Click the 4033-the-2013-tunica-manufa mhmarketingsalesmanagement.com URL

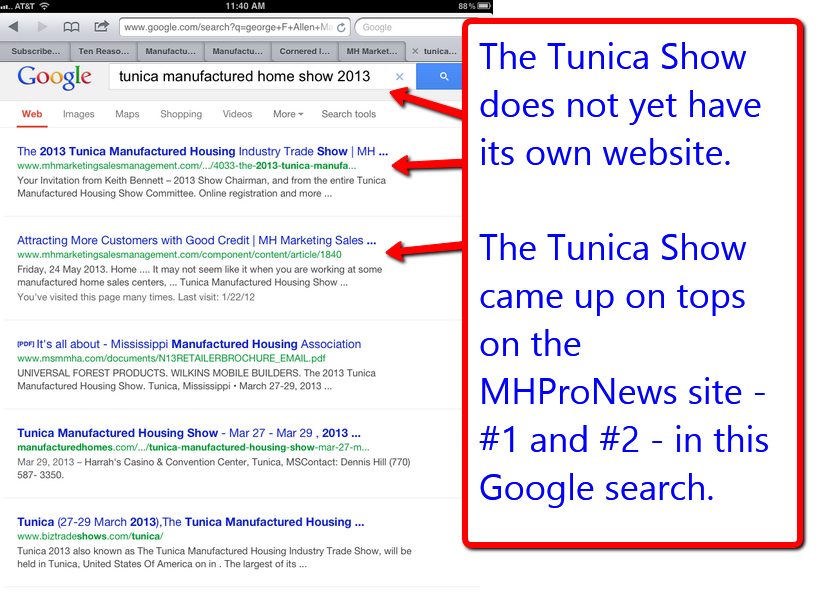pos(186,166)
